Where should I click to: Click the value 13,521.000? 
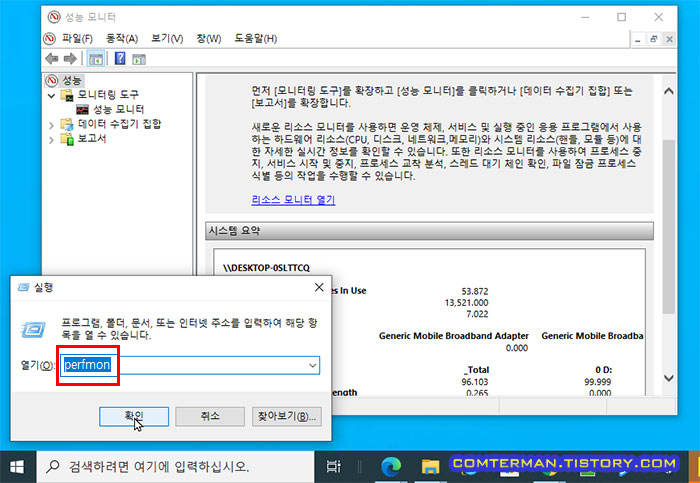click(466, 303)
